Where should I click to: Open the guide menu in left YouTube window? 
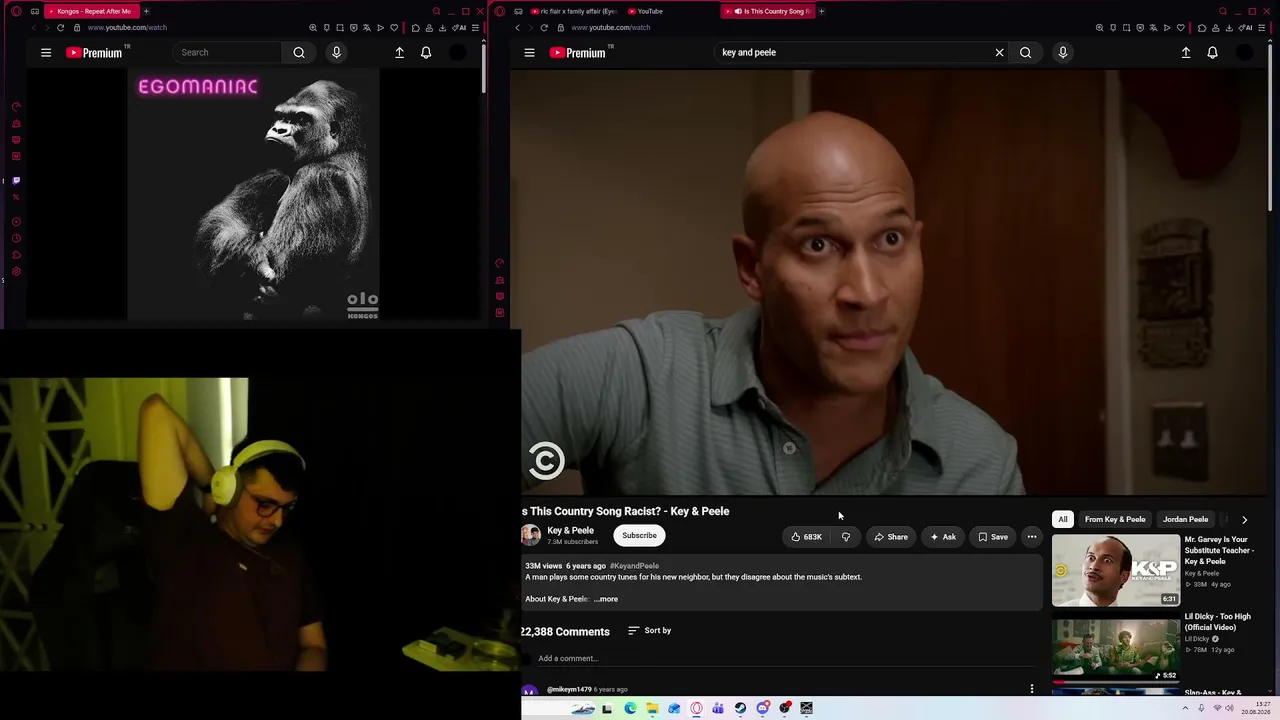(x=46, y=52)
